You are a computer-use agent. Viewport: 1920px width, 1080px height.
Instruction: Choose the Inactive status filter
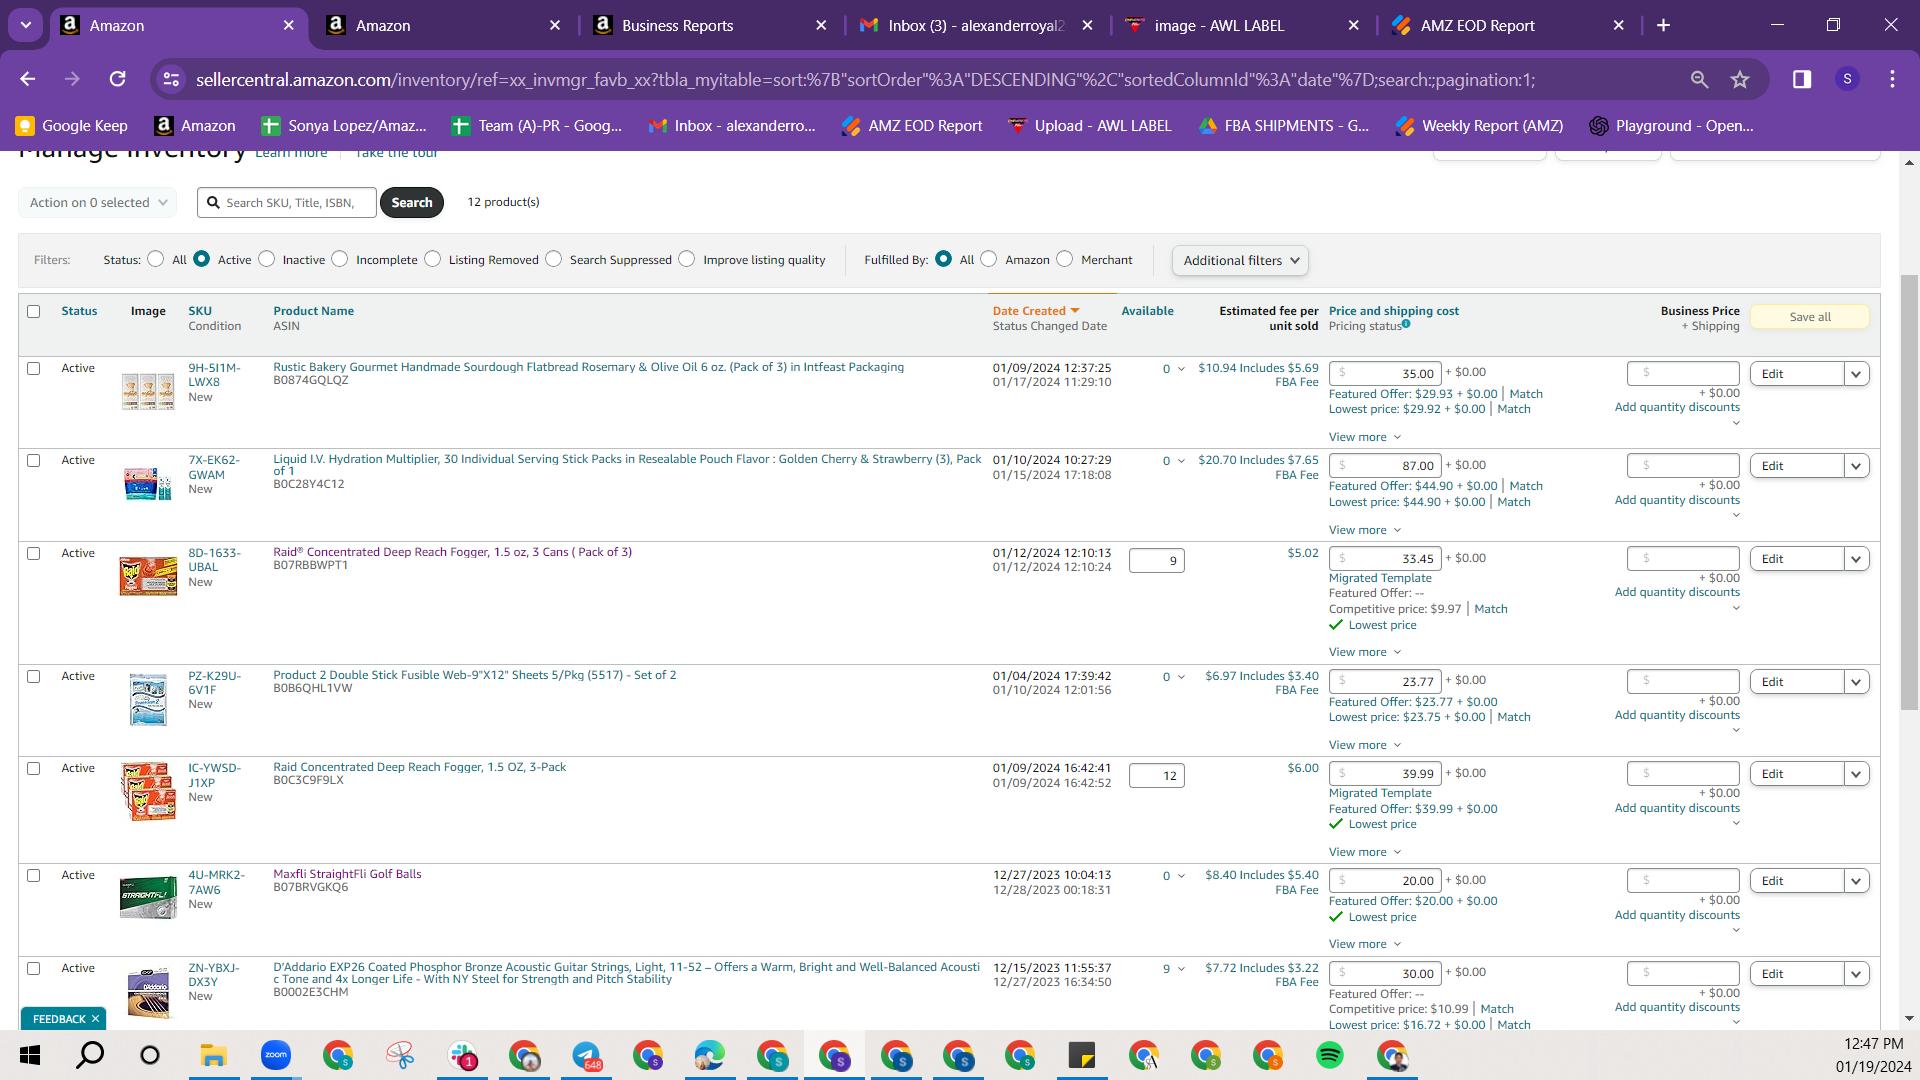(x=267, y=259)
